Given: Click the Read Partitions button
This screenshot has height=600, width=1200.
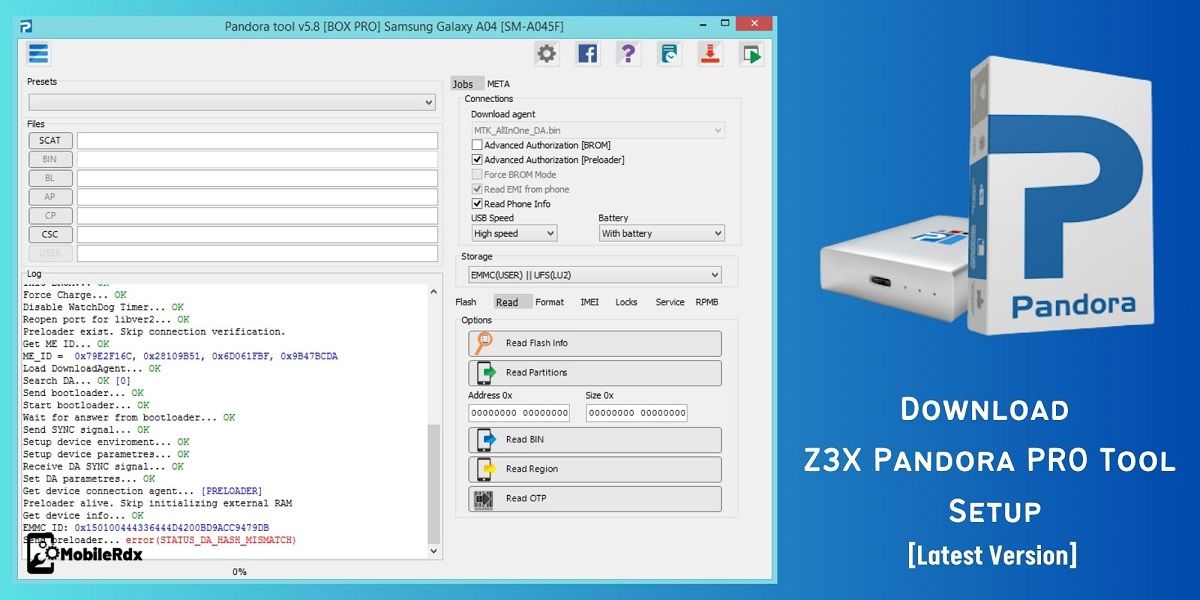Looking at the screenshot, I should click(x=594, y=373).
